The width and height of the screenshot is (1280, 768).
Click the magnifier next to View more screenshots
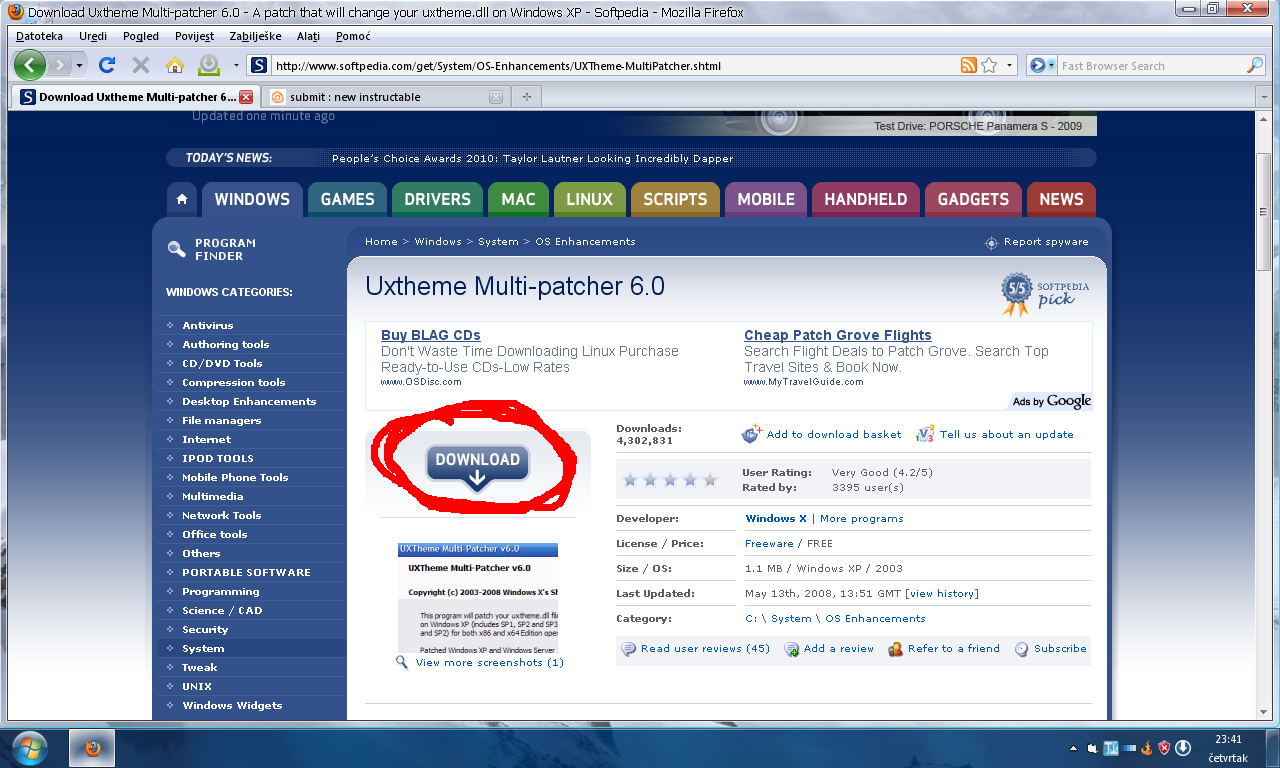coord(402,662)
